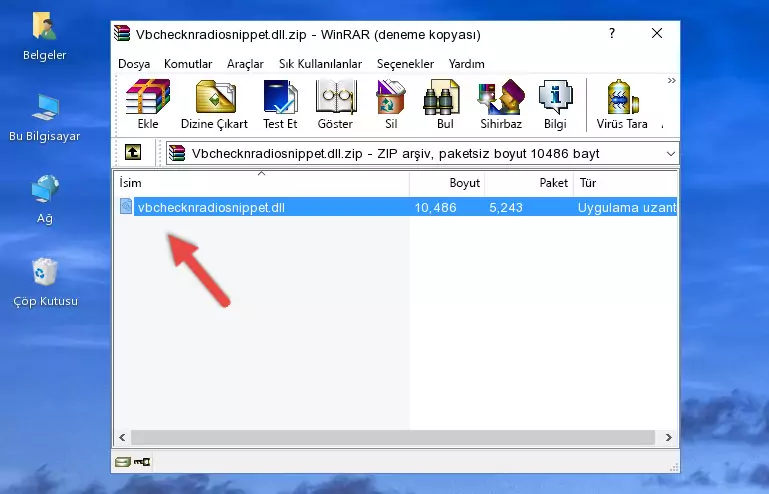Click the vbchecknradiosnippet.dll file icon
This screenshot has width=769, height=494.
coord(126,207)
